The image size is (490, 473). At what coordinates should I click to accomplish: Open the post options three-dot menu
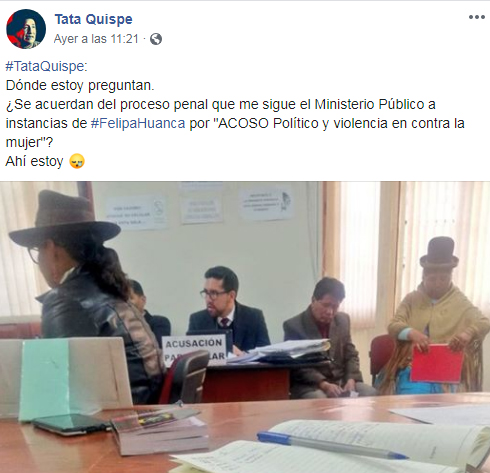click(x=476, y=17)
